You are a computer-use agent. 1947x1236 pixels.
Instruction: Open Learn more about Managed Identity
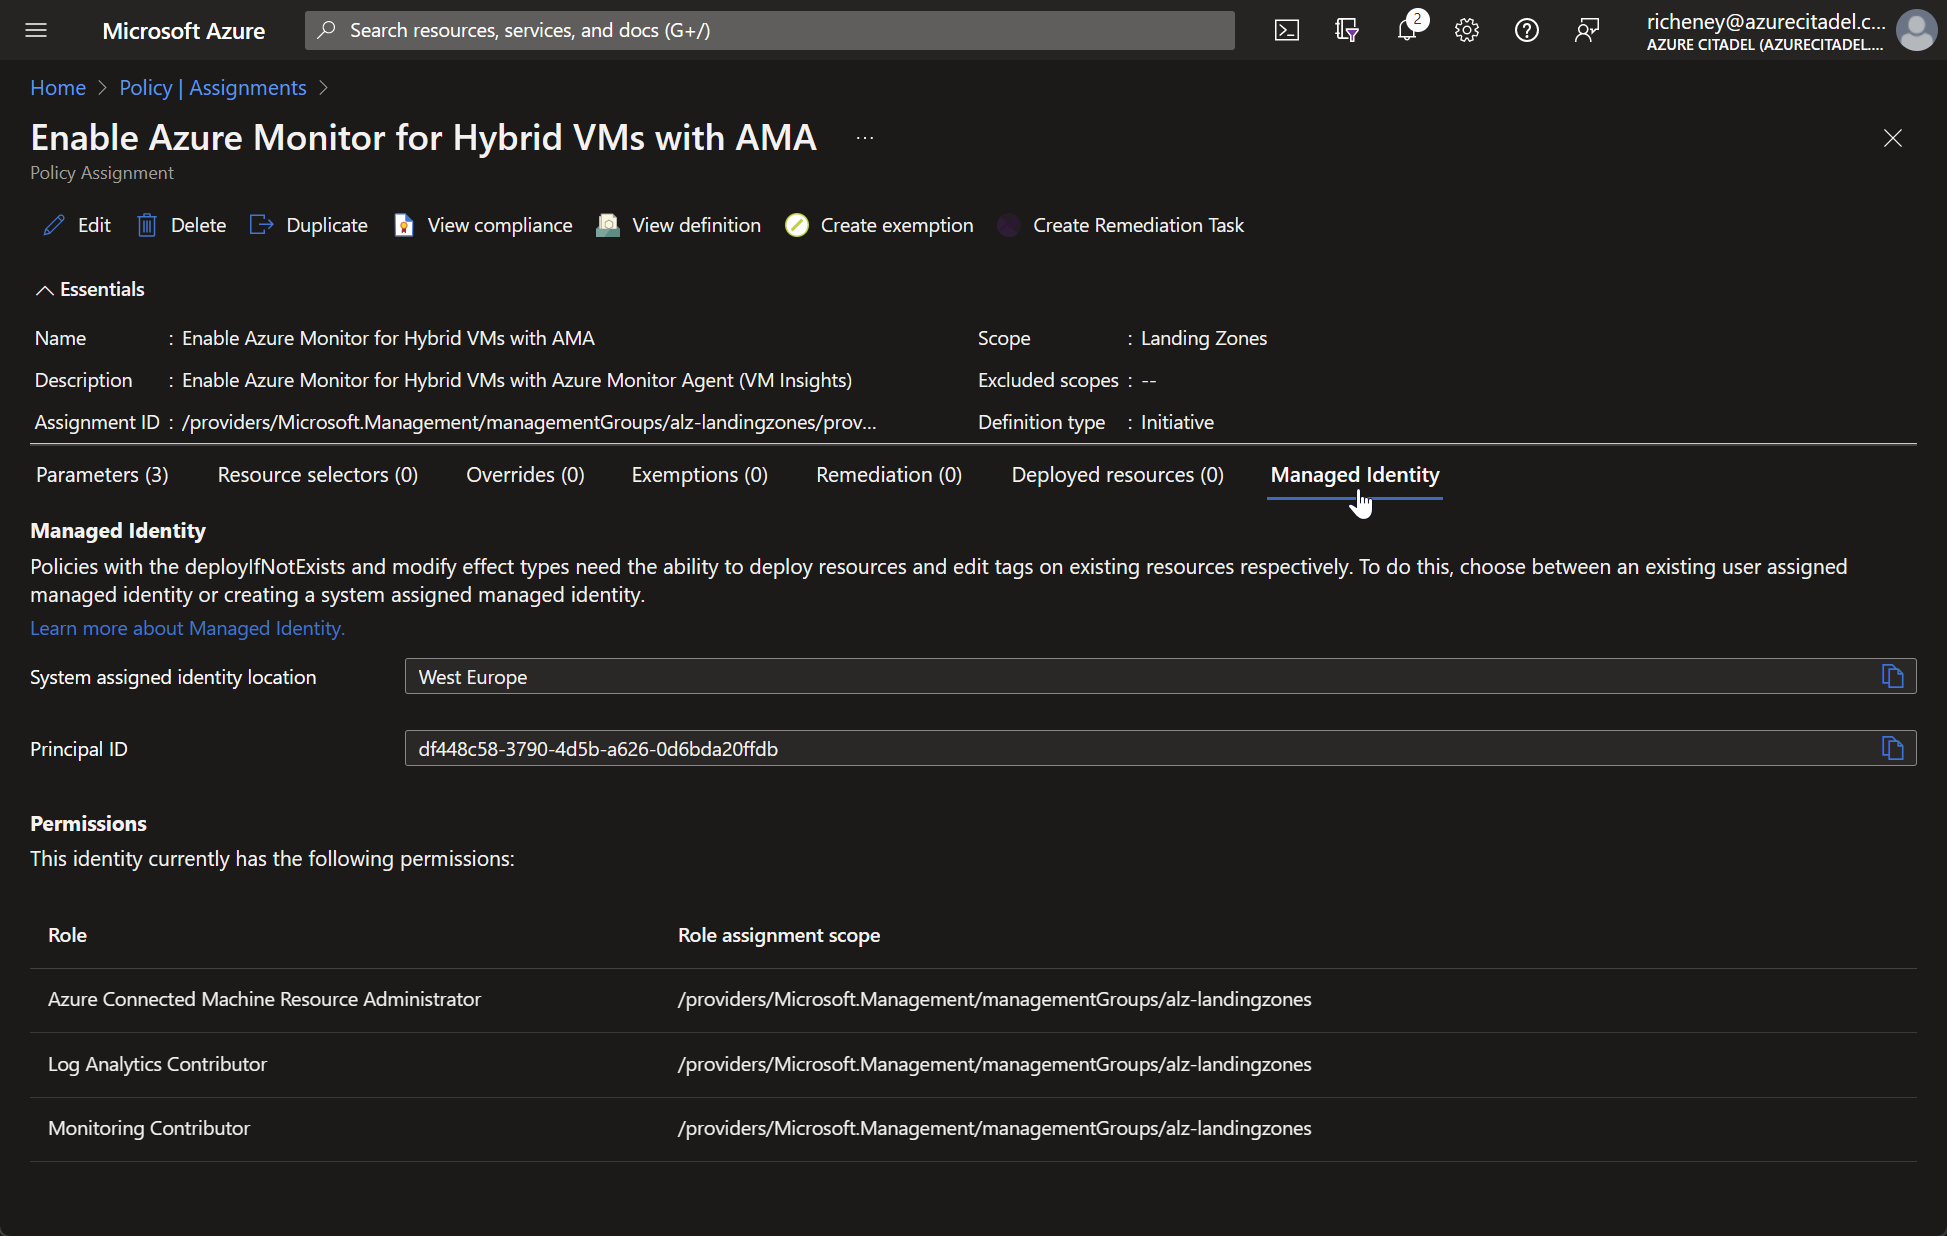click(187, 628)
